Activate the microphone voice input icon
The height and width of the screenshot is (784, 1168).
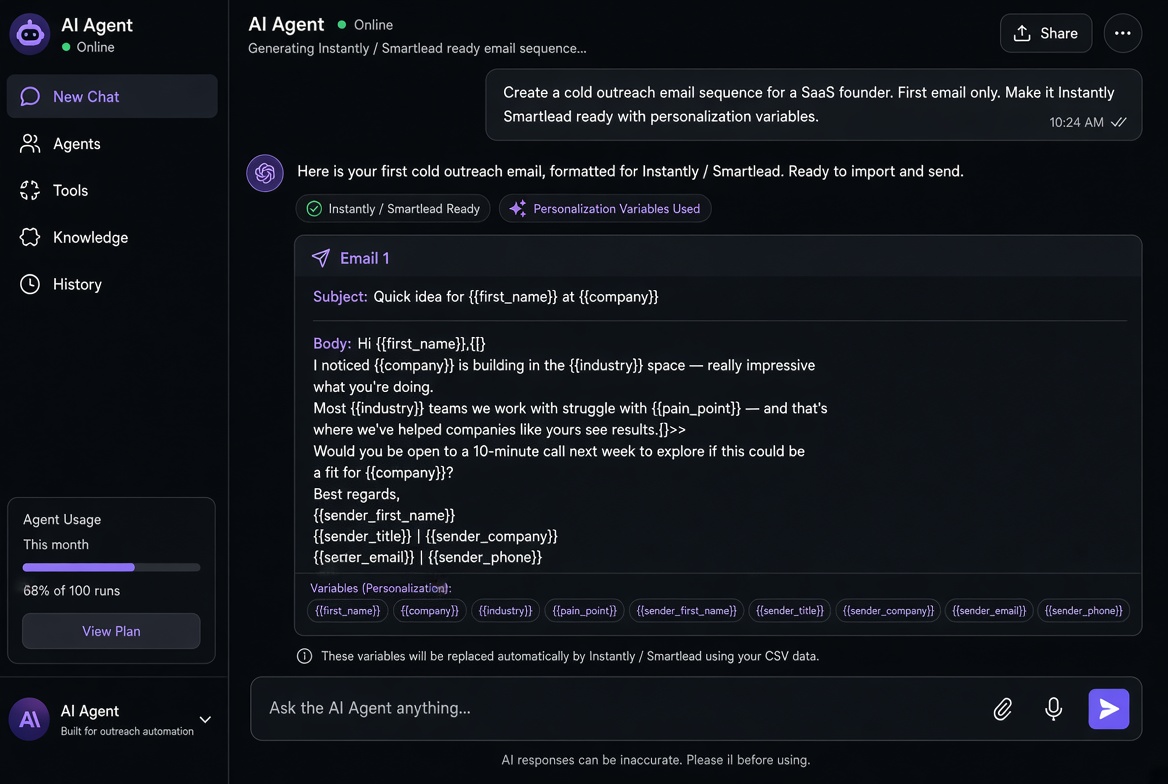point(1053,709)
